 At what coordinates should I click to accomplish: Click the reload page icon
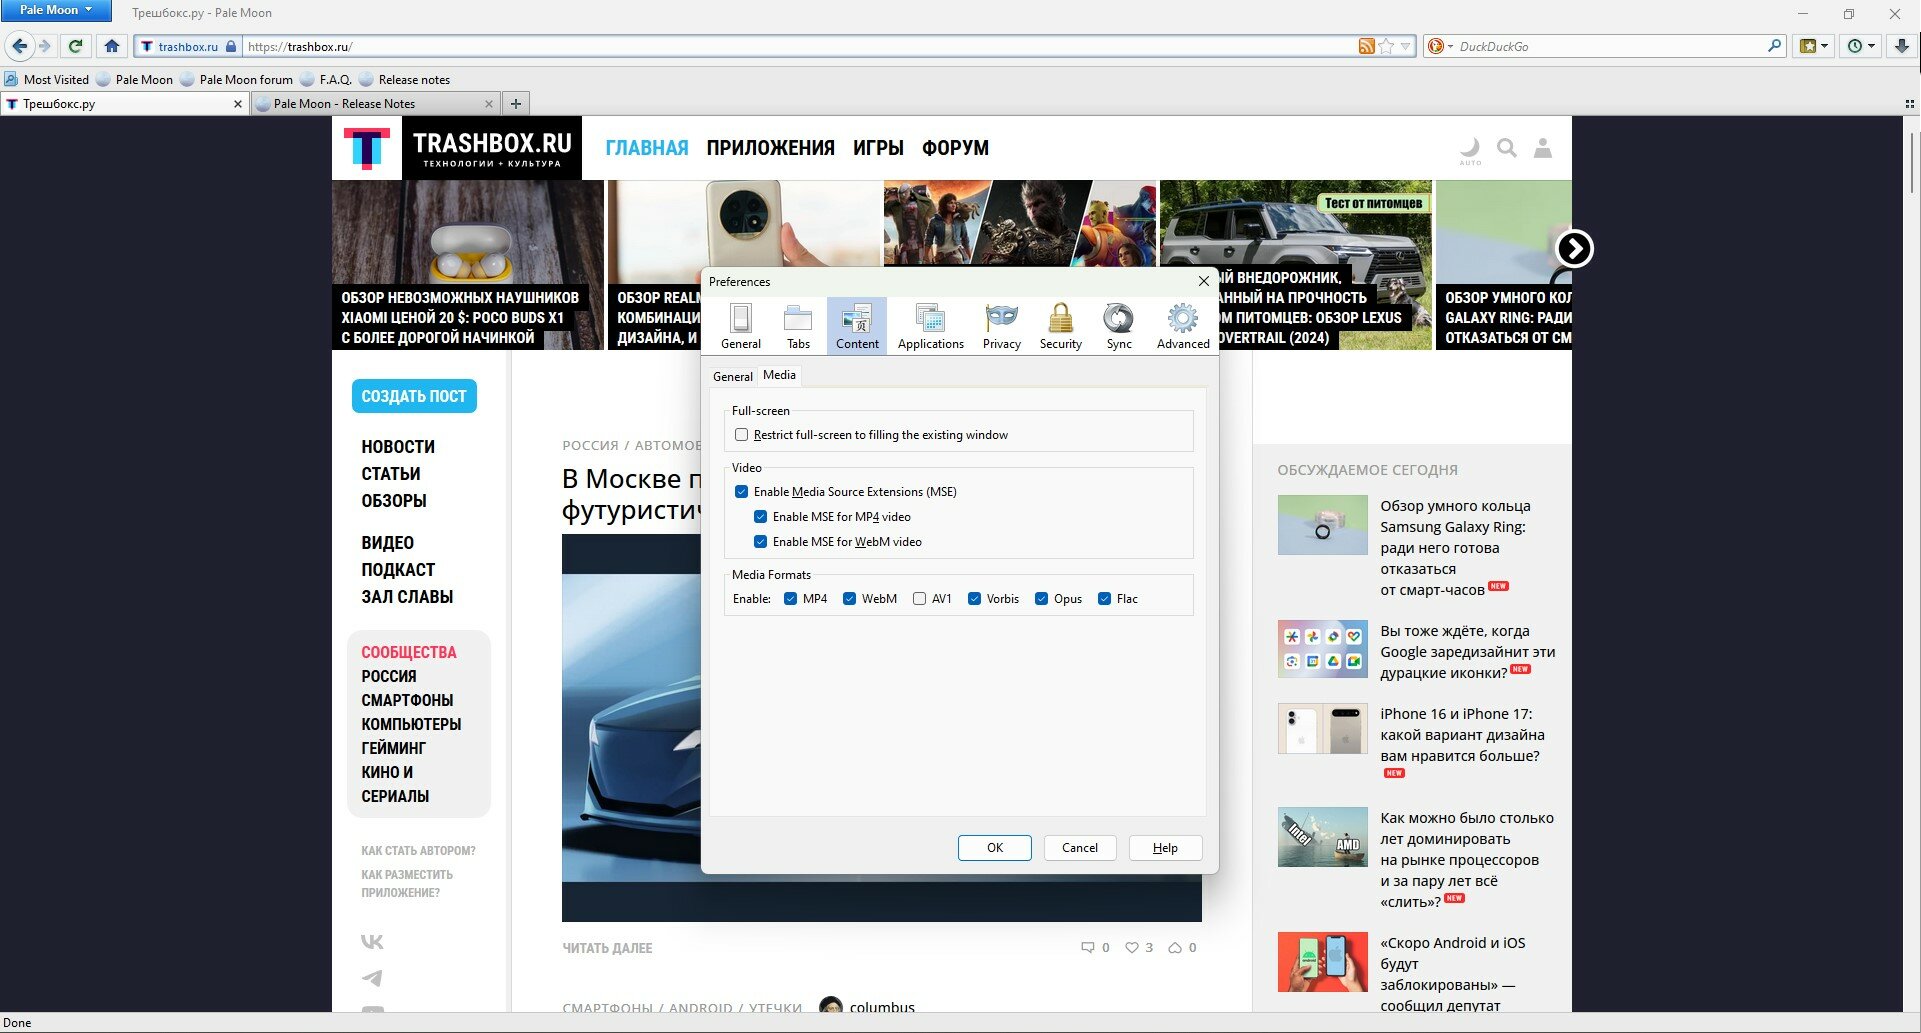pos(75,46)
